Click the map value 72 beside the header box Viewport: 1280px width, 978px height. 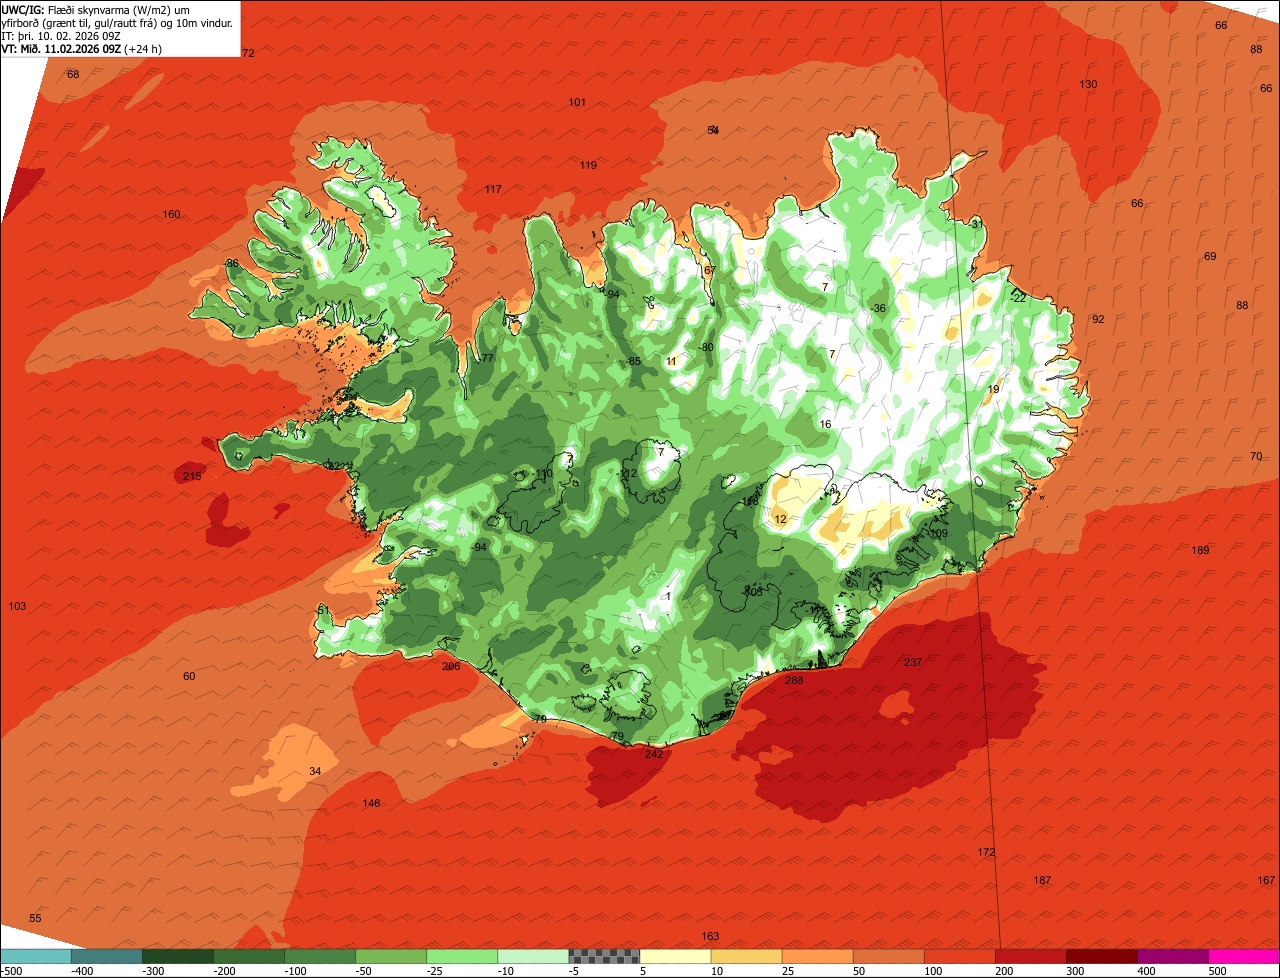click(249, 53)
